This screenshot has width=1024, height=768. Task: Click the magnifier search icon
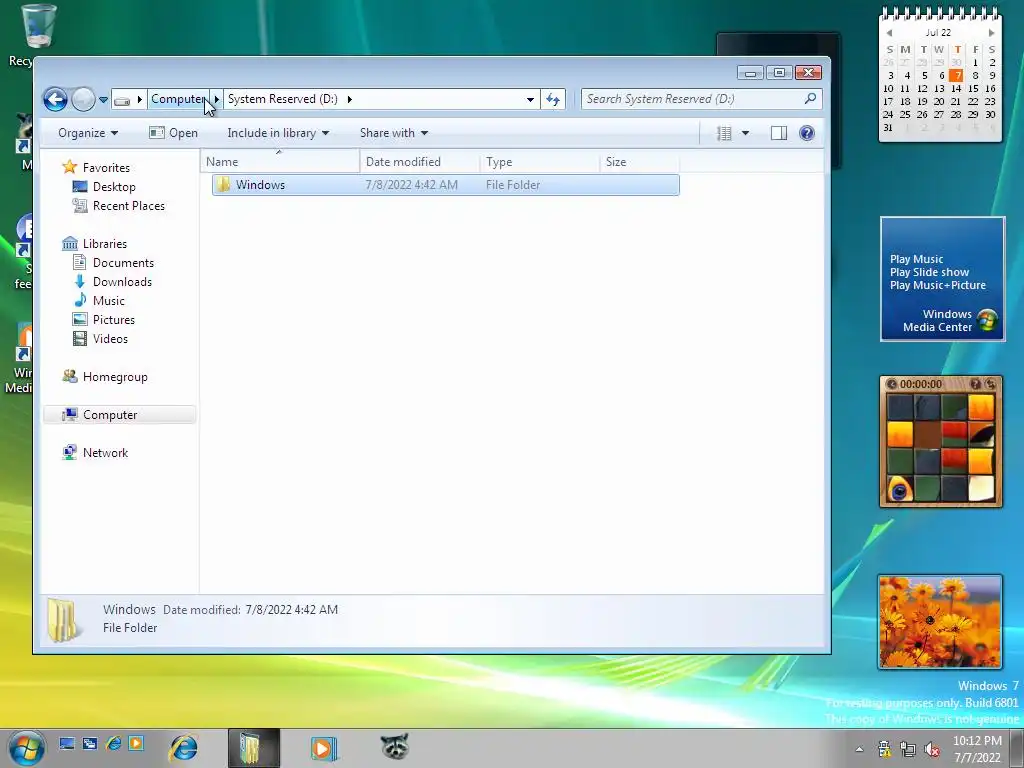tap(810, 99)
